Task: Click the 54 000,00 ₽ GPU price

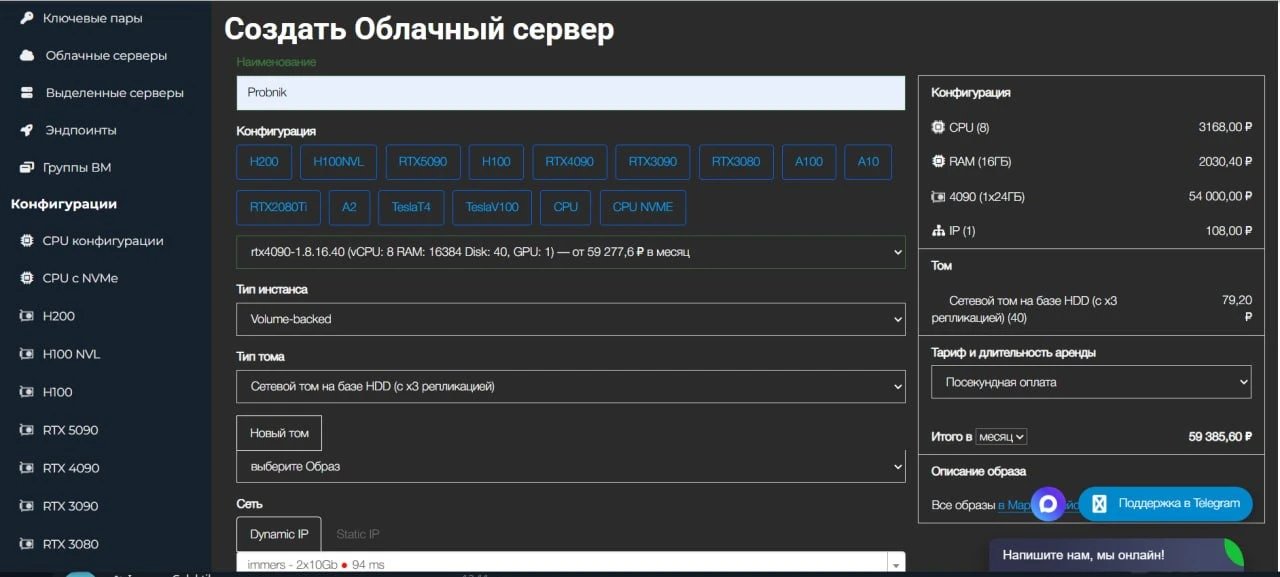Action: point(1220,196)
